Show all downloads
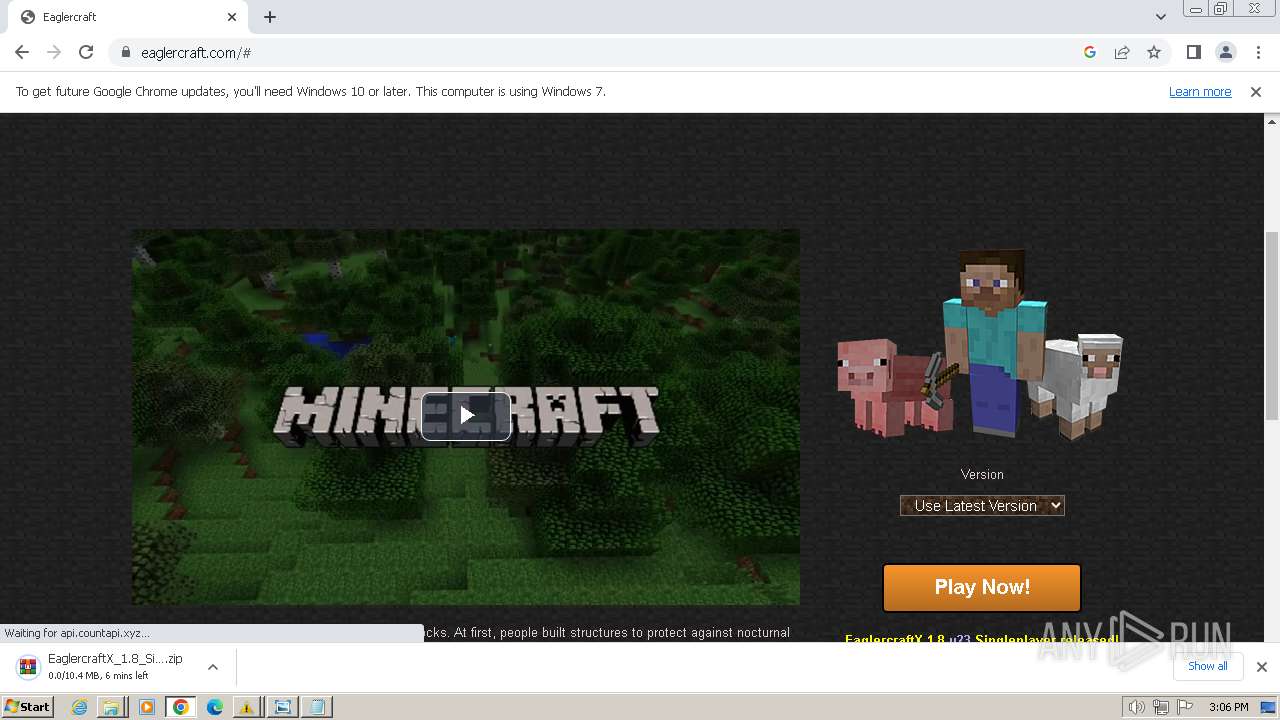 [x=1208, y=666]
